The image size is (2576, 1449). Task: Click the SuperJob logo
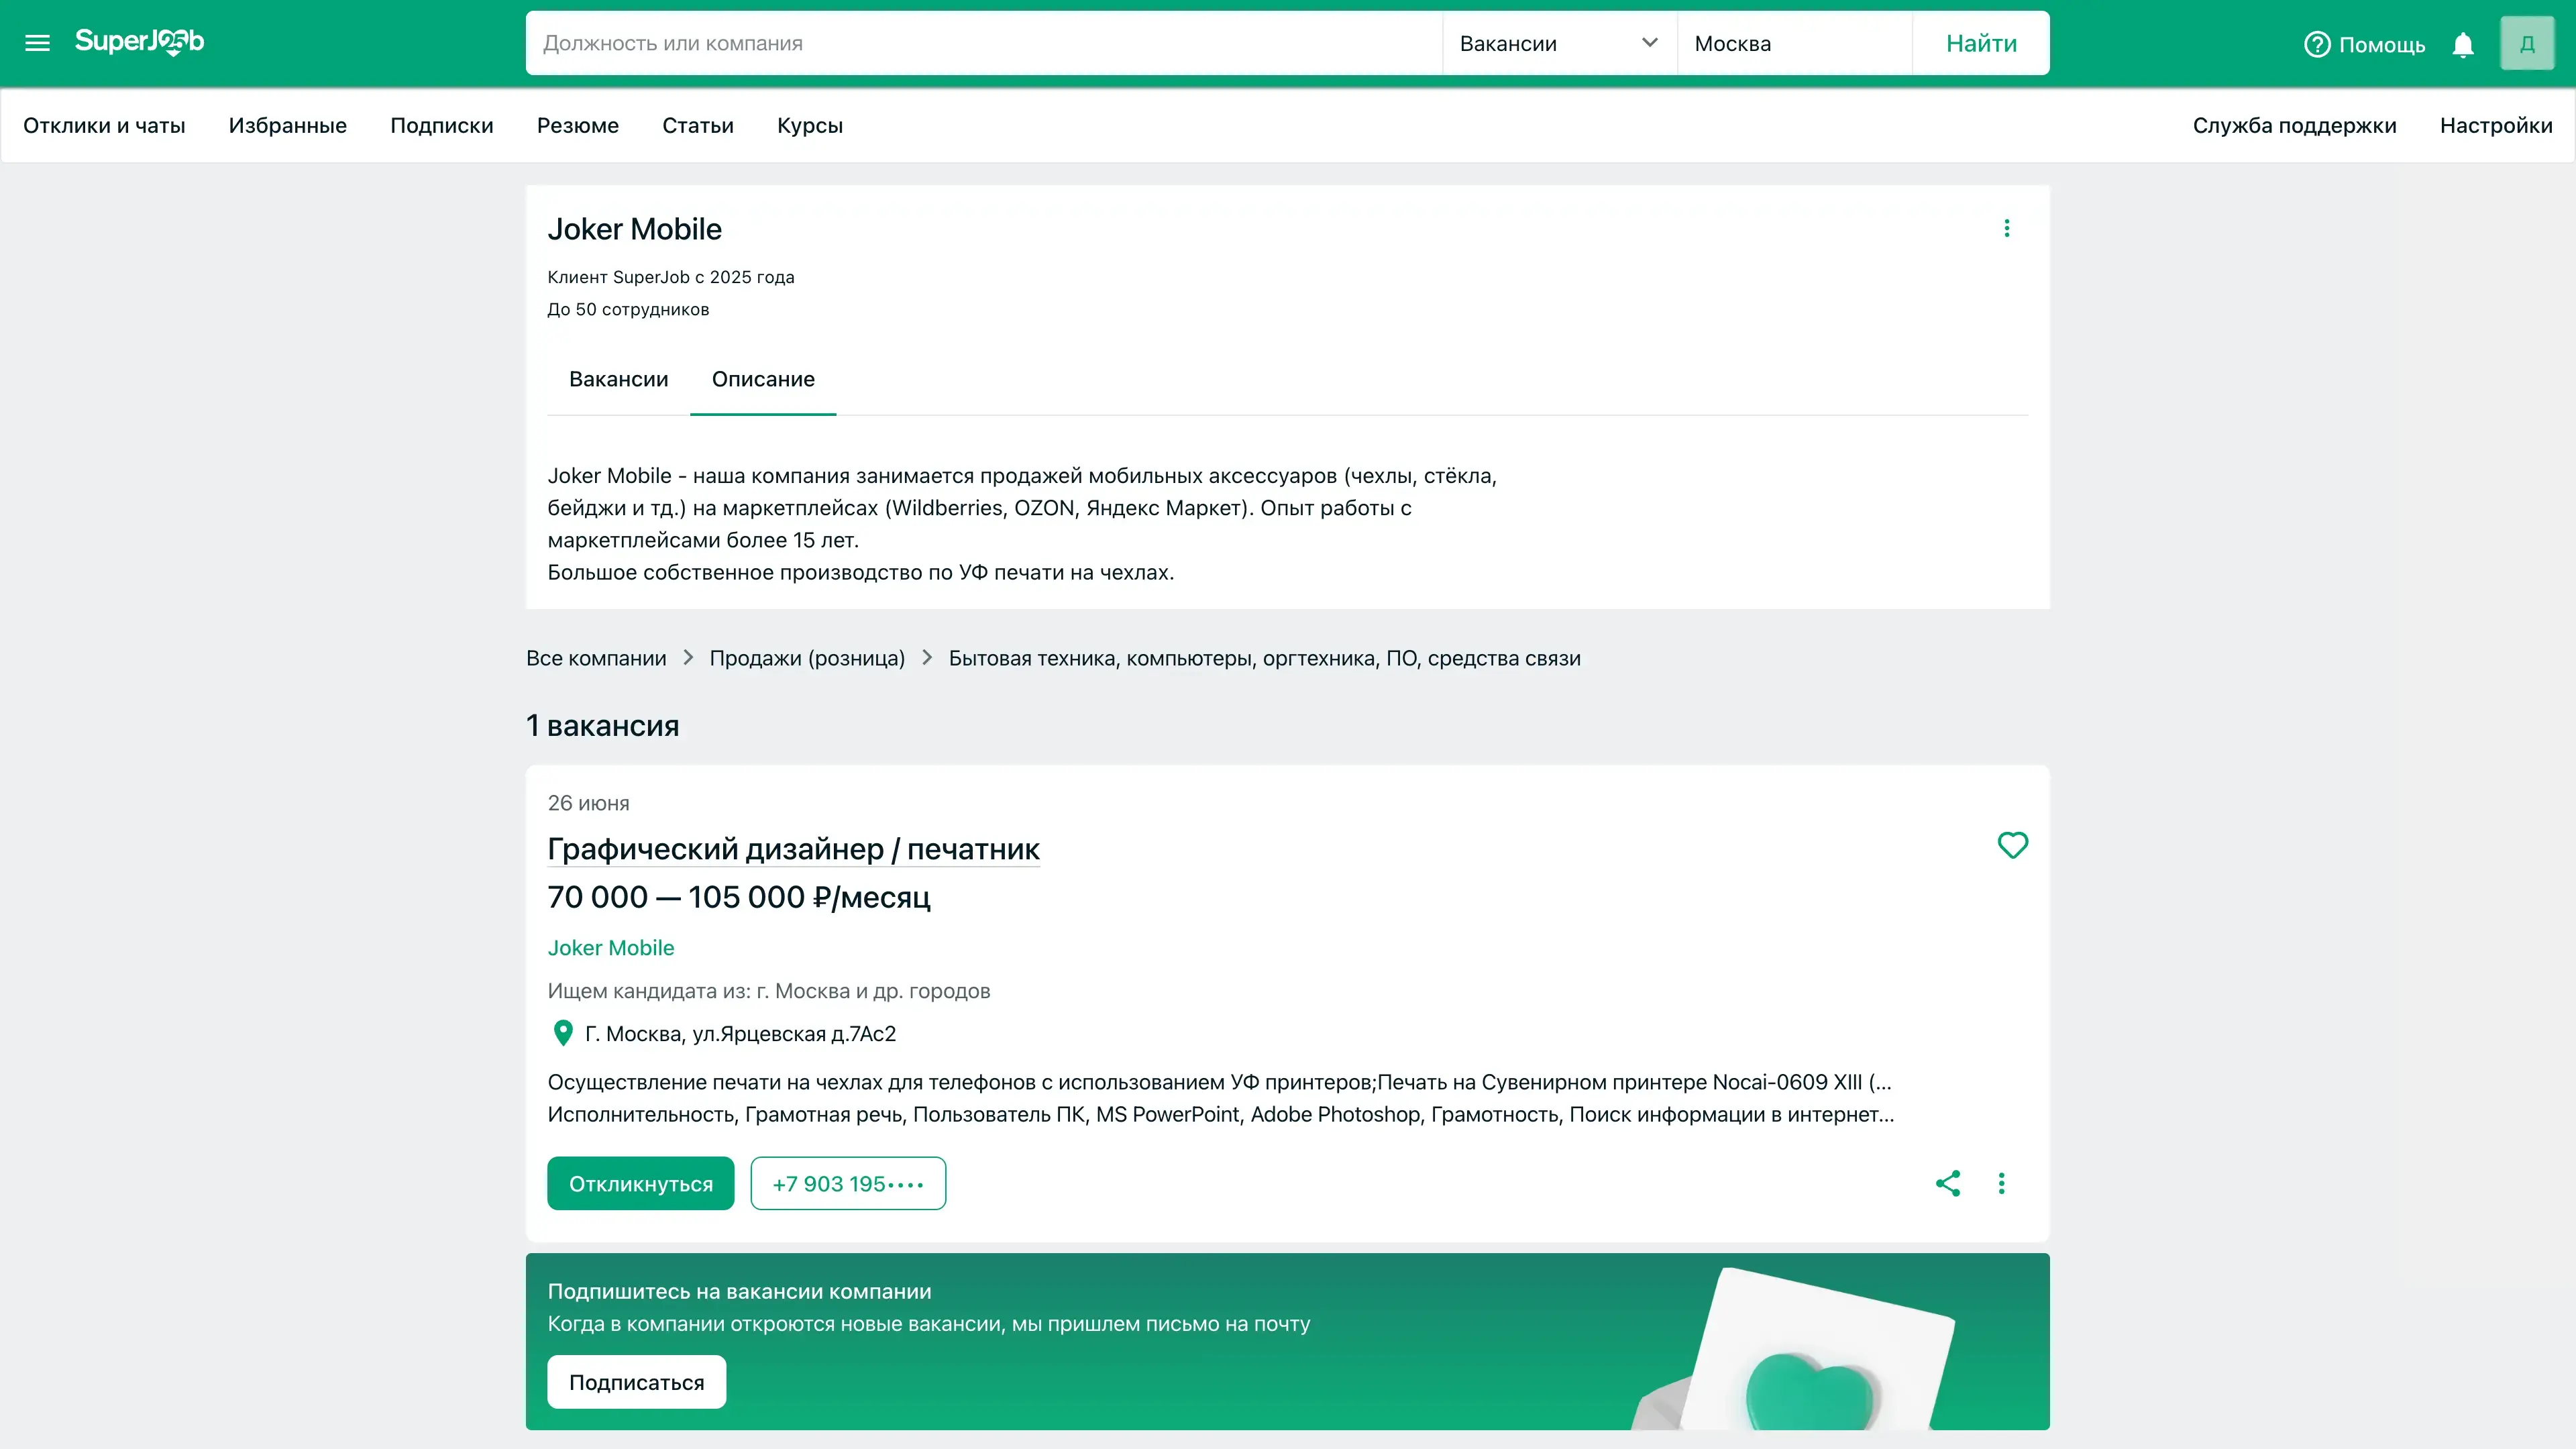pyautogui.click(x=139, y=42)
